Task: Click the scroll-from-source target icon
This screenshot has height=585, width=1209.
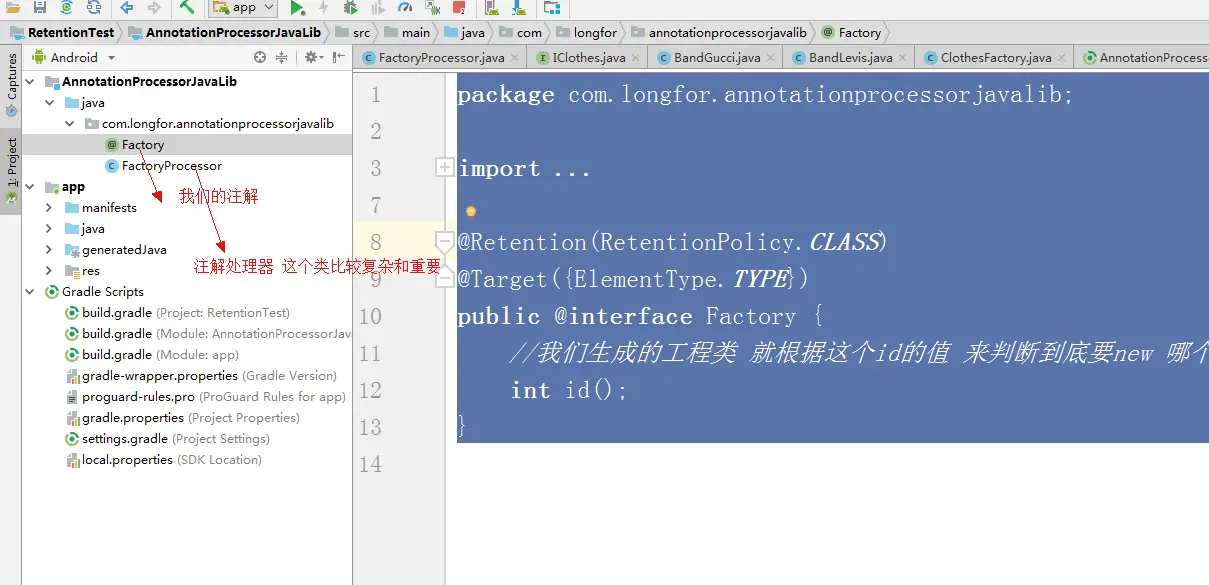Action: click(260, 57)
